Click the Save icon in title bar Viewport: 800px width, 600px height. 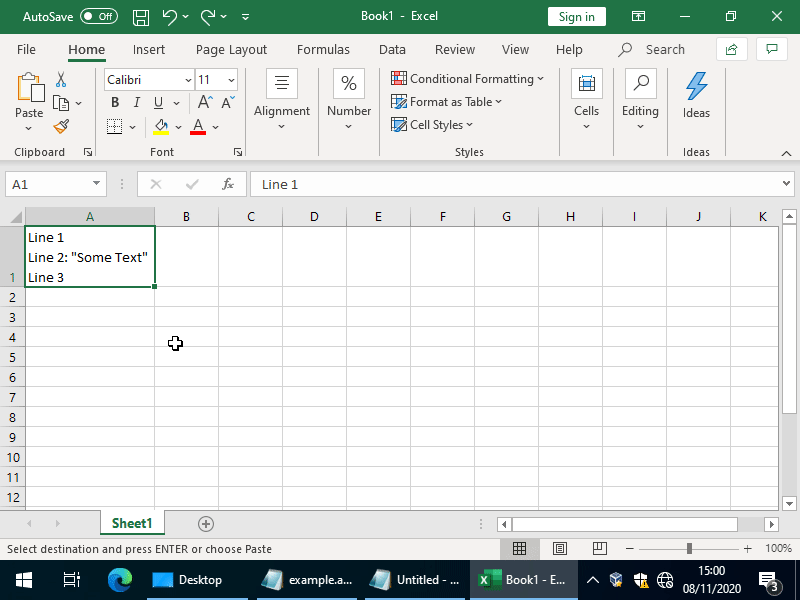(141, 17)
